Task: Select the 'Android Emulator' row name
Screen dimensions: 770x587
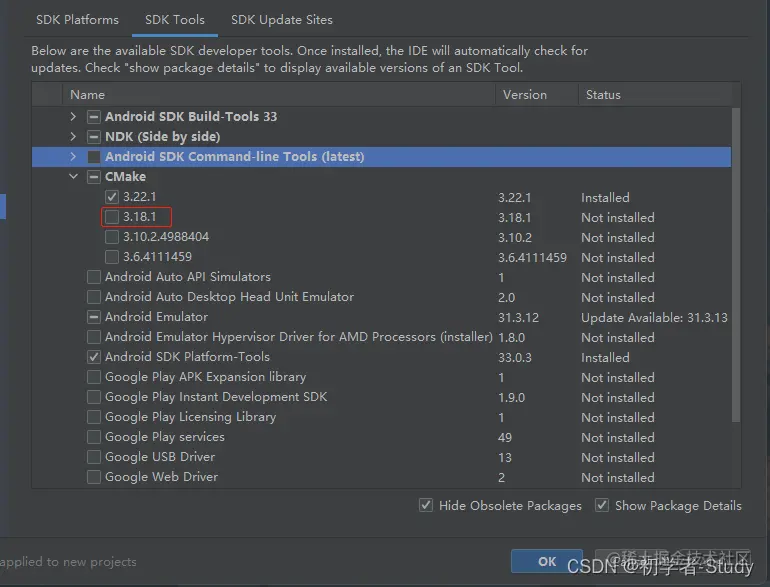Action: coord(156,317)
